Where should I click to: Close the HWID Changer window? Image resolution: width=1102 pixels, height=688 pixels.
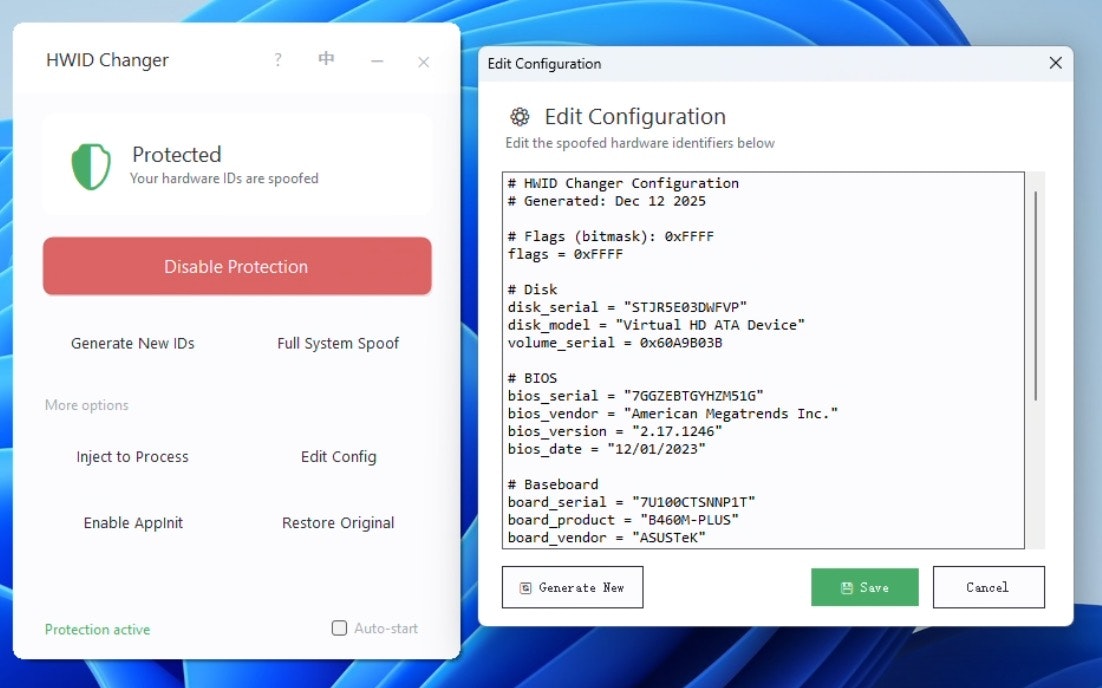pyautogui.click(x=423, y=62)
